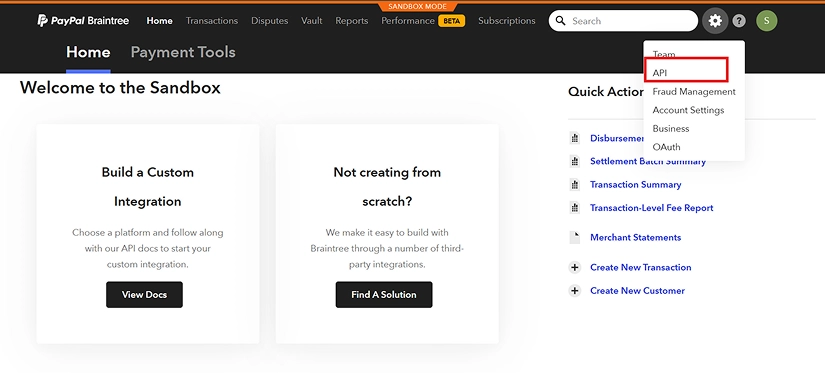This screenshot has height=373, width=825.
Task: Click the Build a Custom Integration heading
Action: click(x=148, y=187)
